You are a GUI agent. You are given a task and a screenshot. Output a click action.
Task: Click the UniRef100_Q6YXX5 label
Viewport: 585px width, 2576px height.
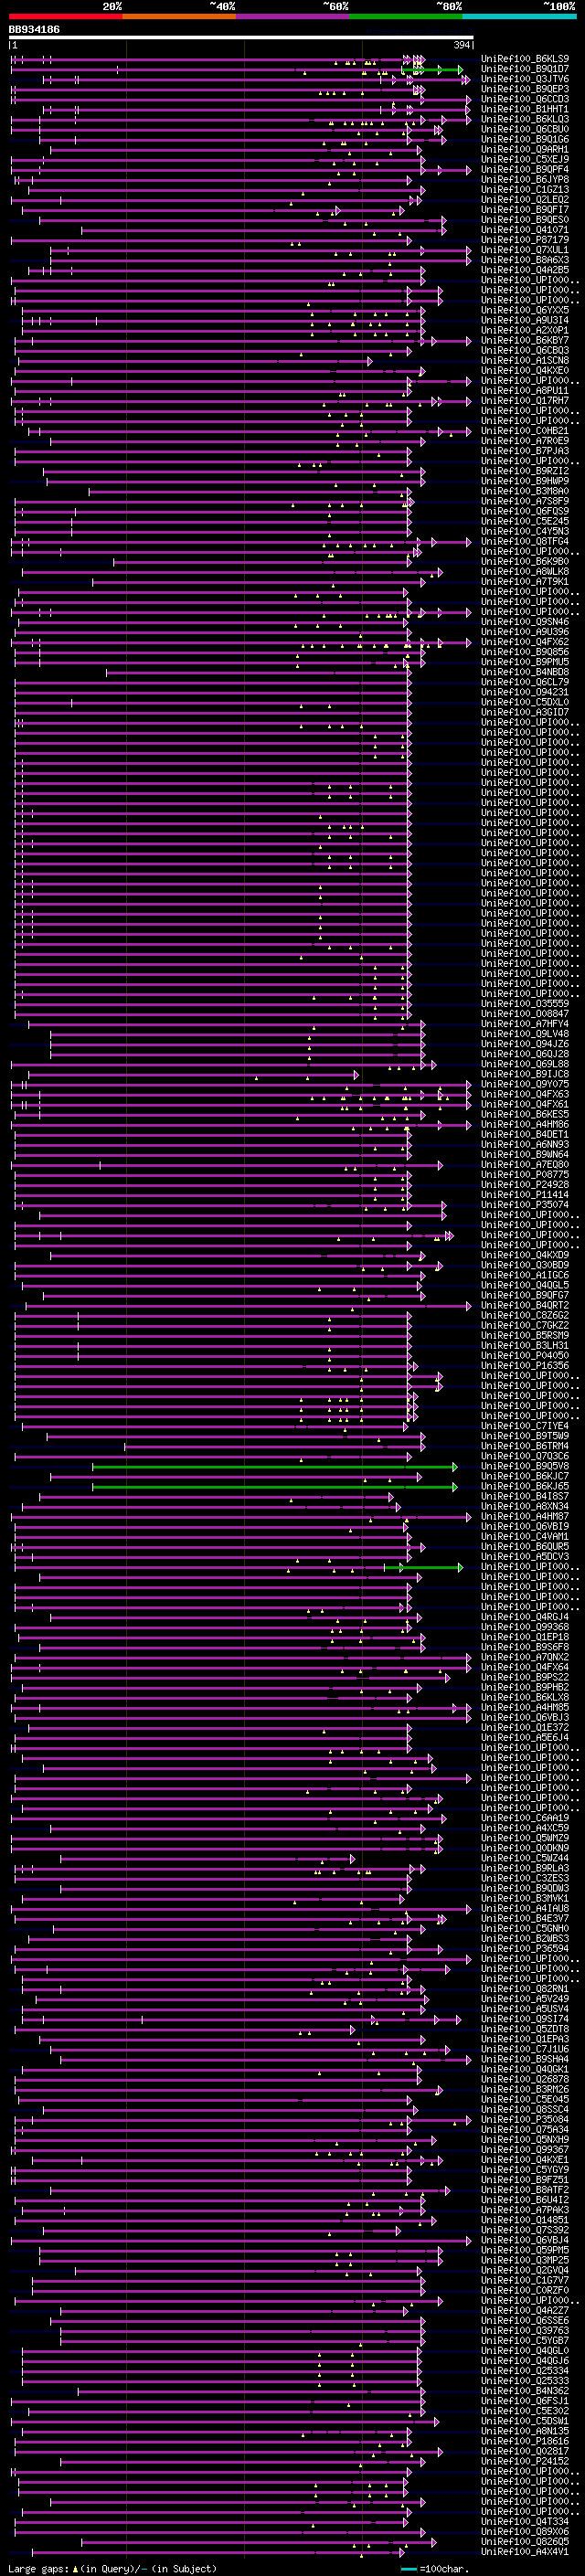point(525,310)
